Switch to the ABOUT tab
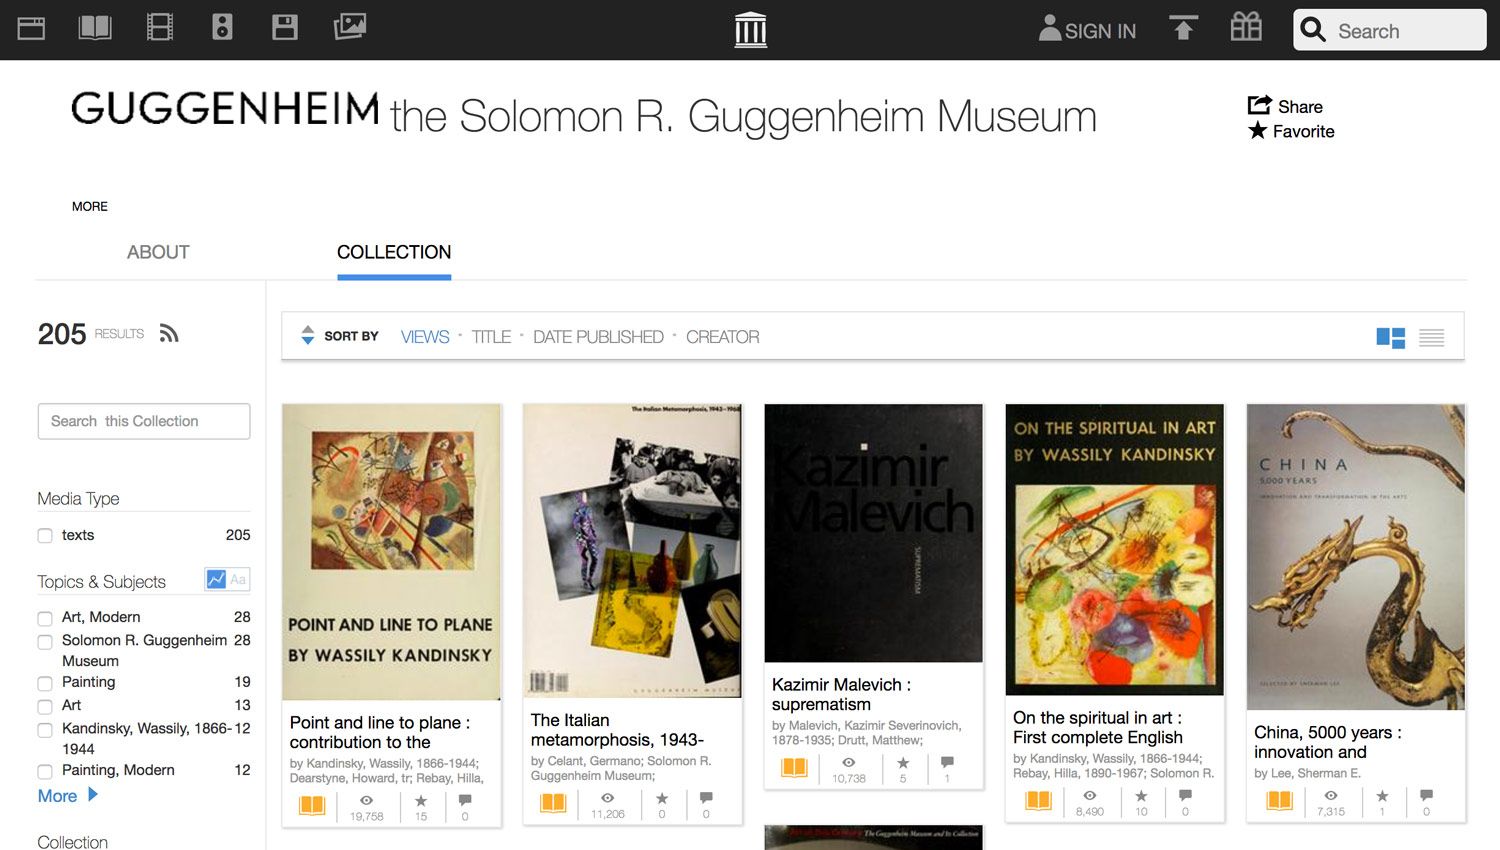 pos(158,252)
